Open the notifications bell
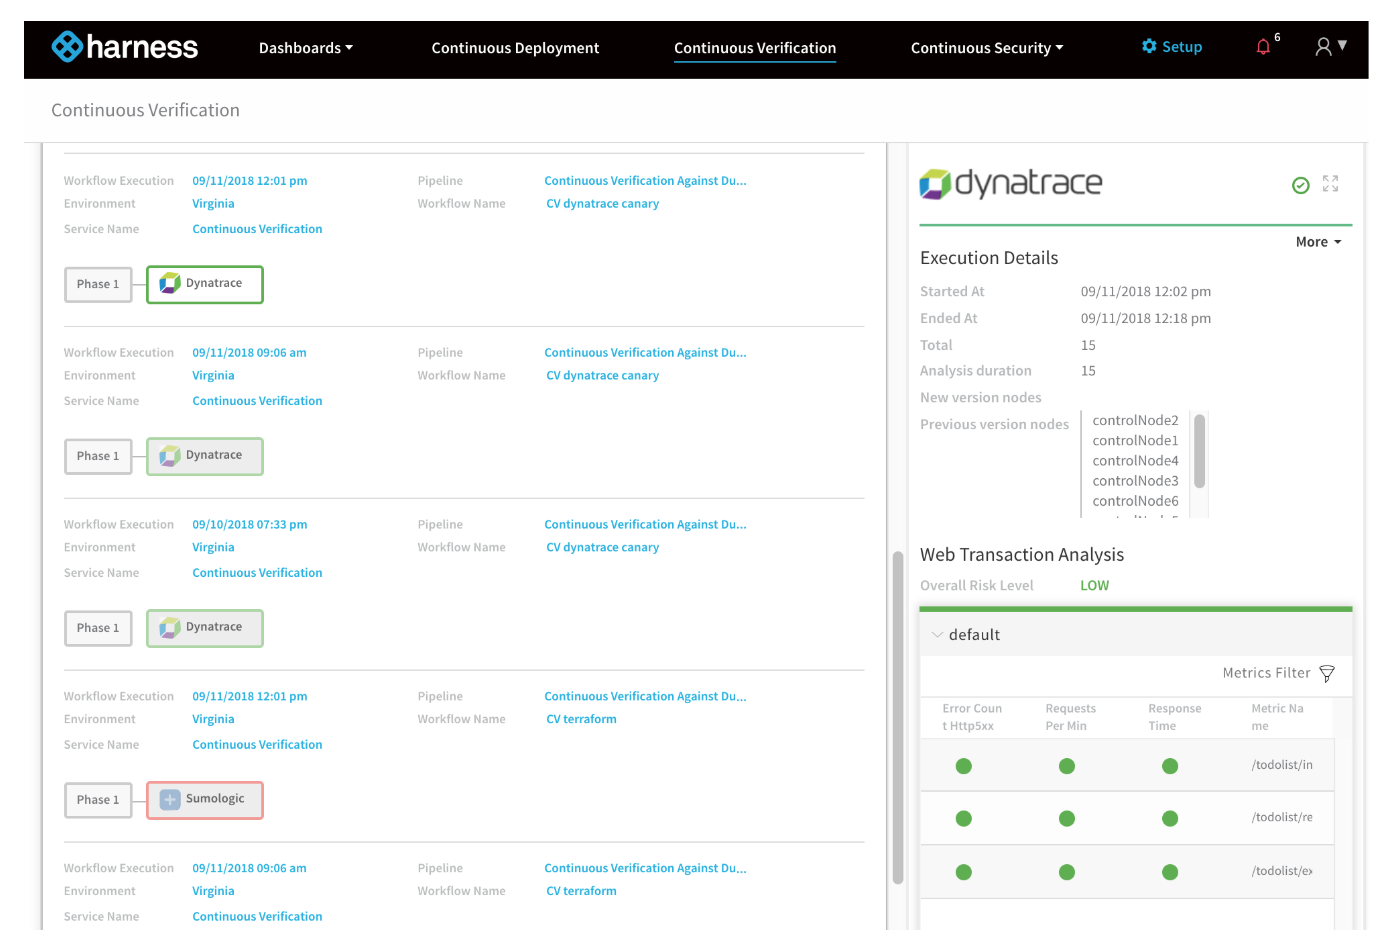Viewport: 1384px width, 946px height. click(x=1263, y=47)
